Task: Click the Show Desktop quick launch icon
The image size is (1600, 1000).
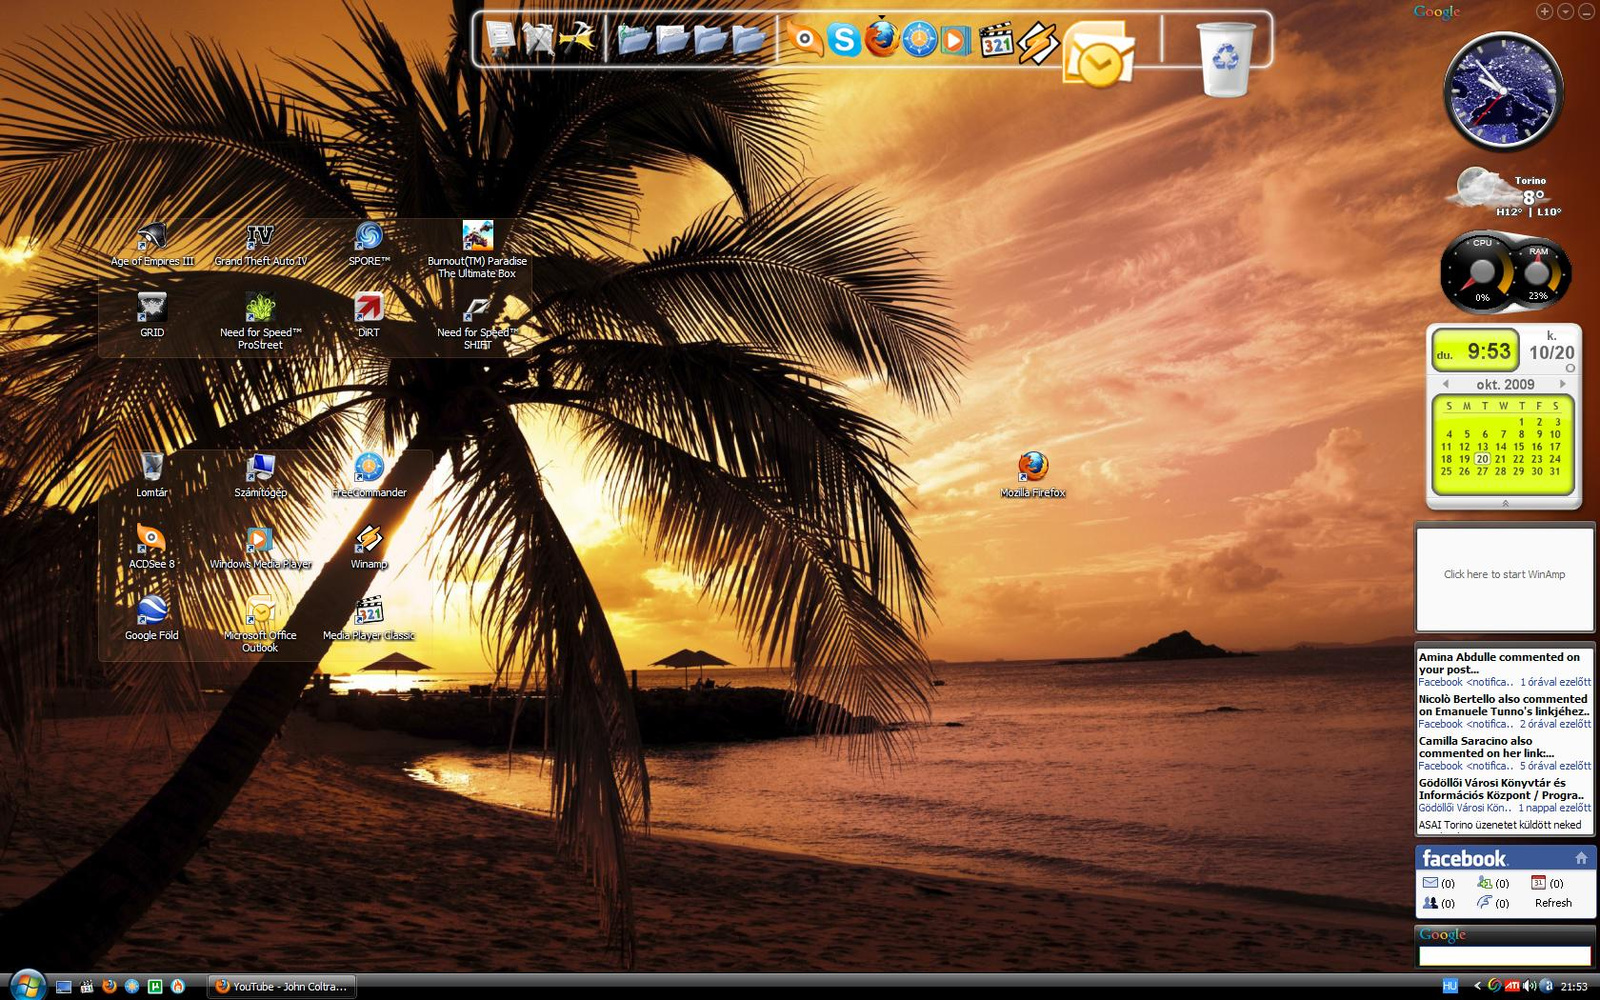Action: (64, 986)
